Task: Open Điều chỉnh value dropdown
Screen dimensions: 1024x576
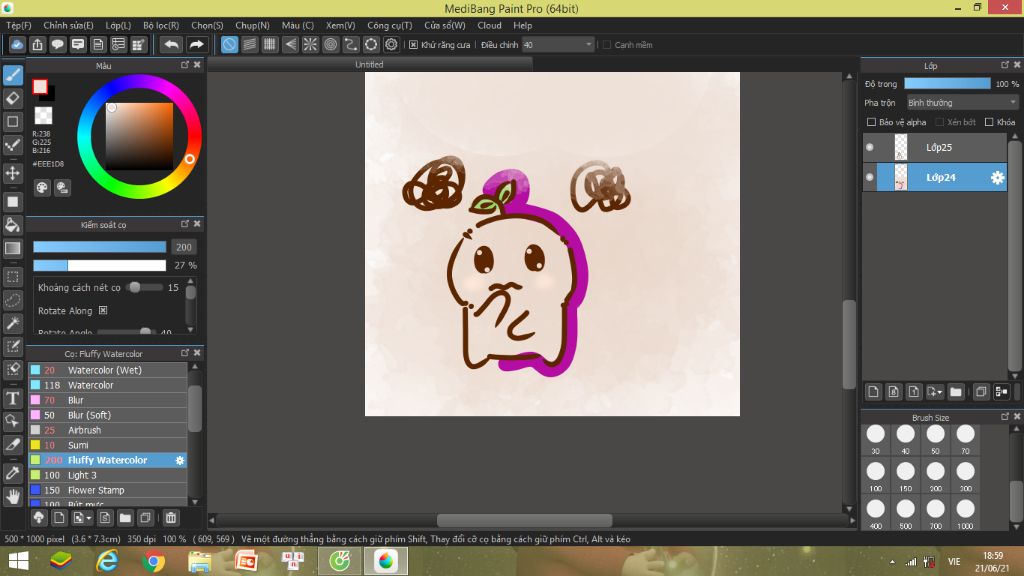Action: click(x=557, y=45)
